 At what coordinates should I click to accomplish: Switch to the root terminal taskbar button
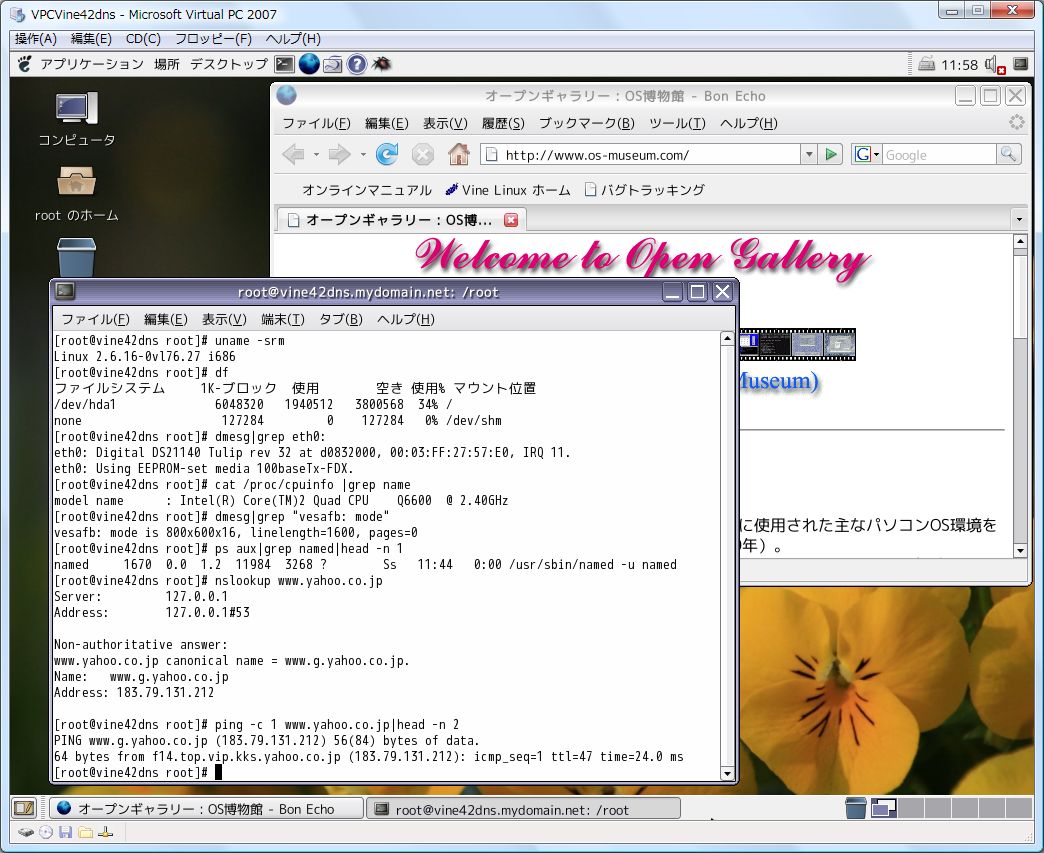(x=524, y=808)
